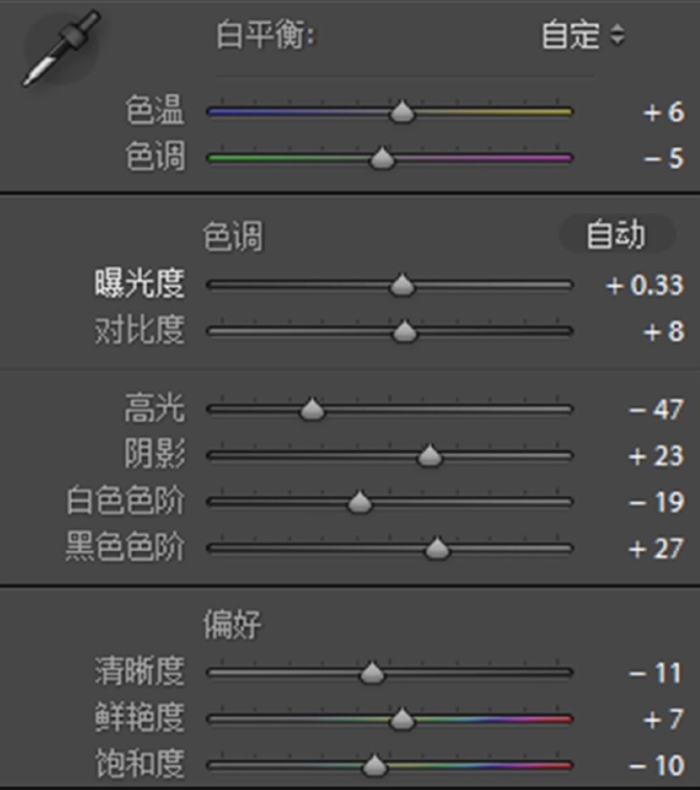Click the exposure value field +0.33
The height and width of the screenshot is (790, 700).
click(x=645, y=285)
